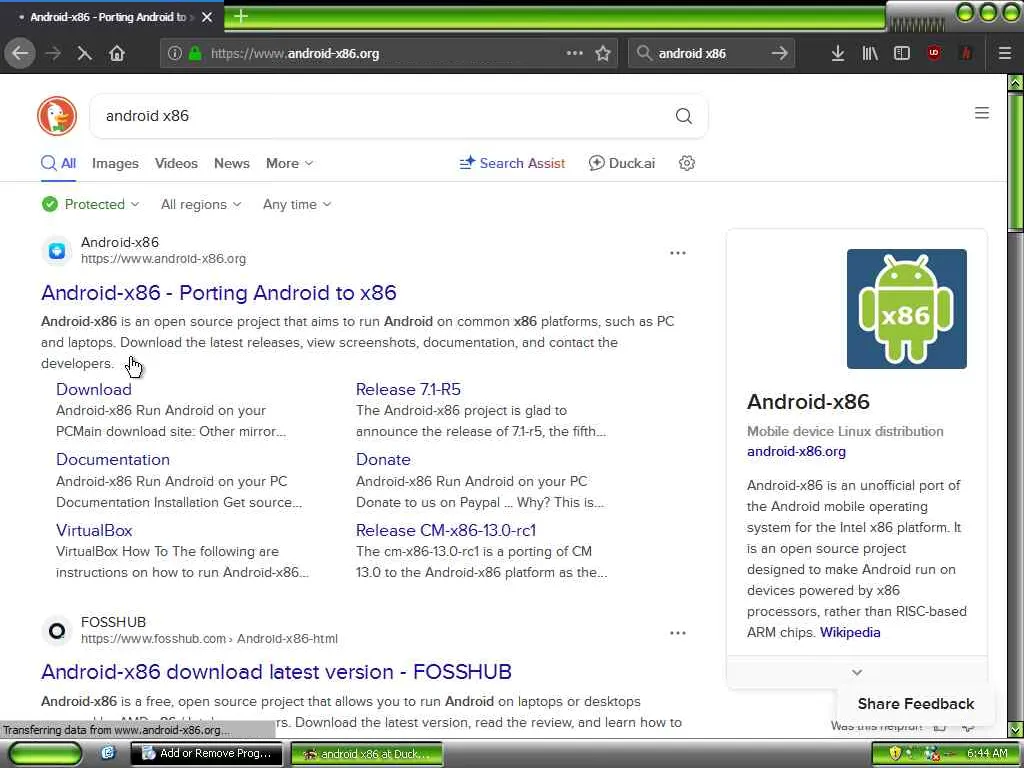1024x768 pixels.
Task: Click the security shield tray icon
Action: point(895,754)
